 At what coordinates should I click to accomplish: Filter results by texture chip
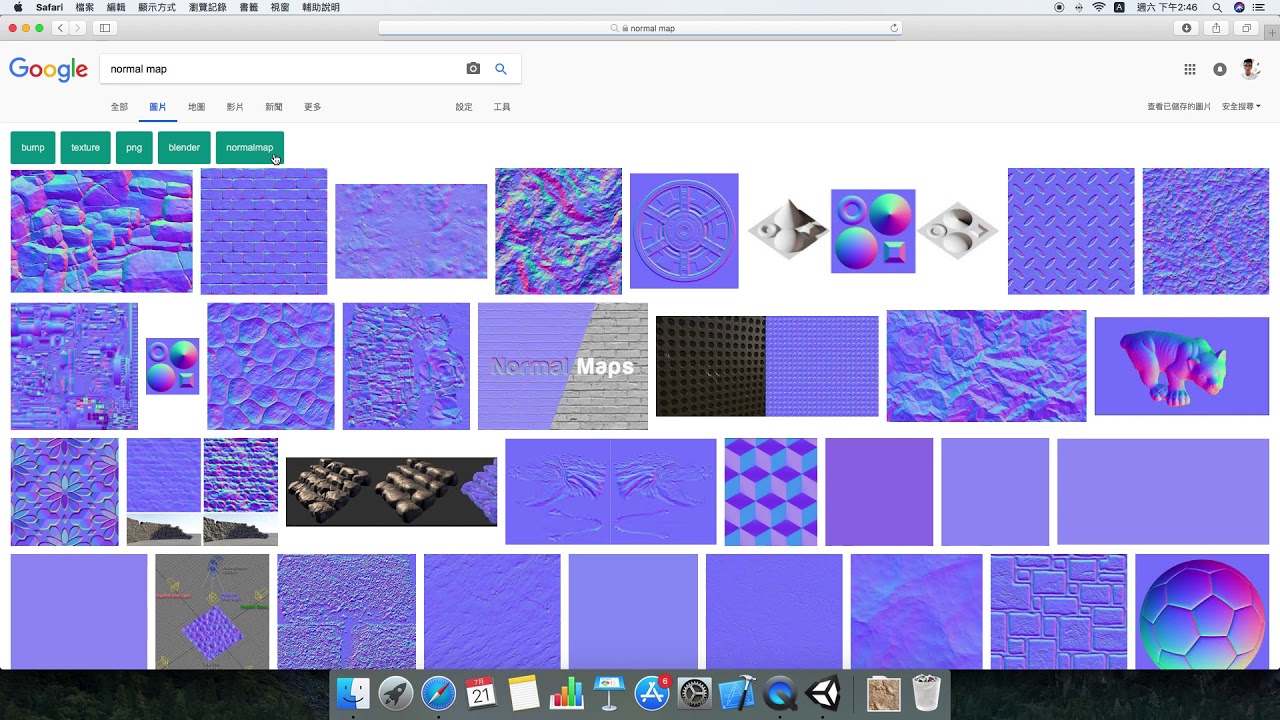[x=85, y=147]
